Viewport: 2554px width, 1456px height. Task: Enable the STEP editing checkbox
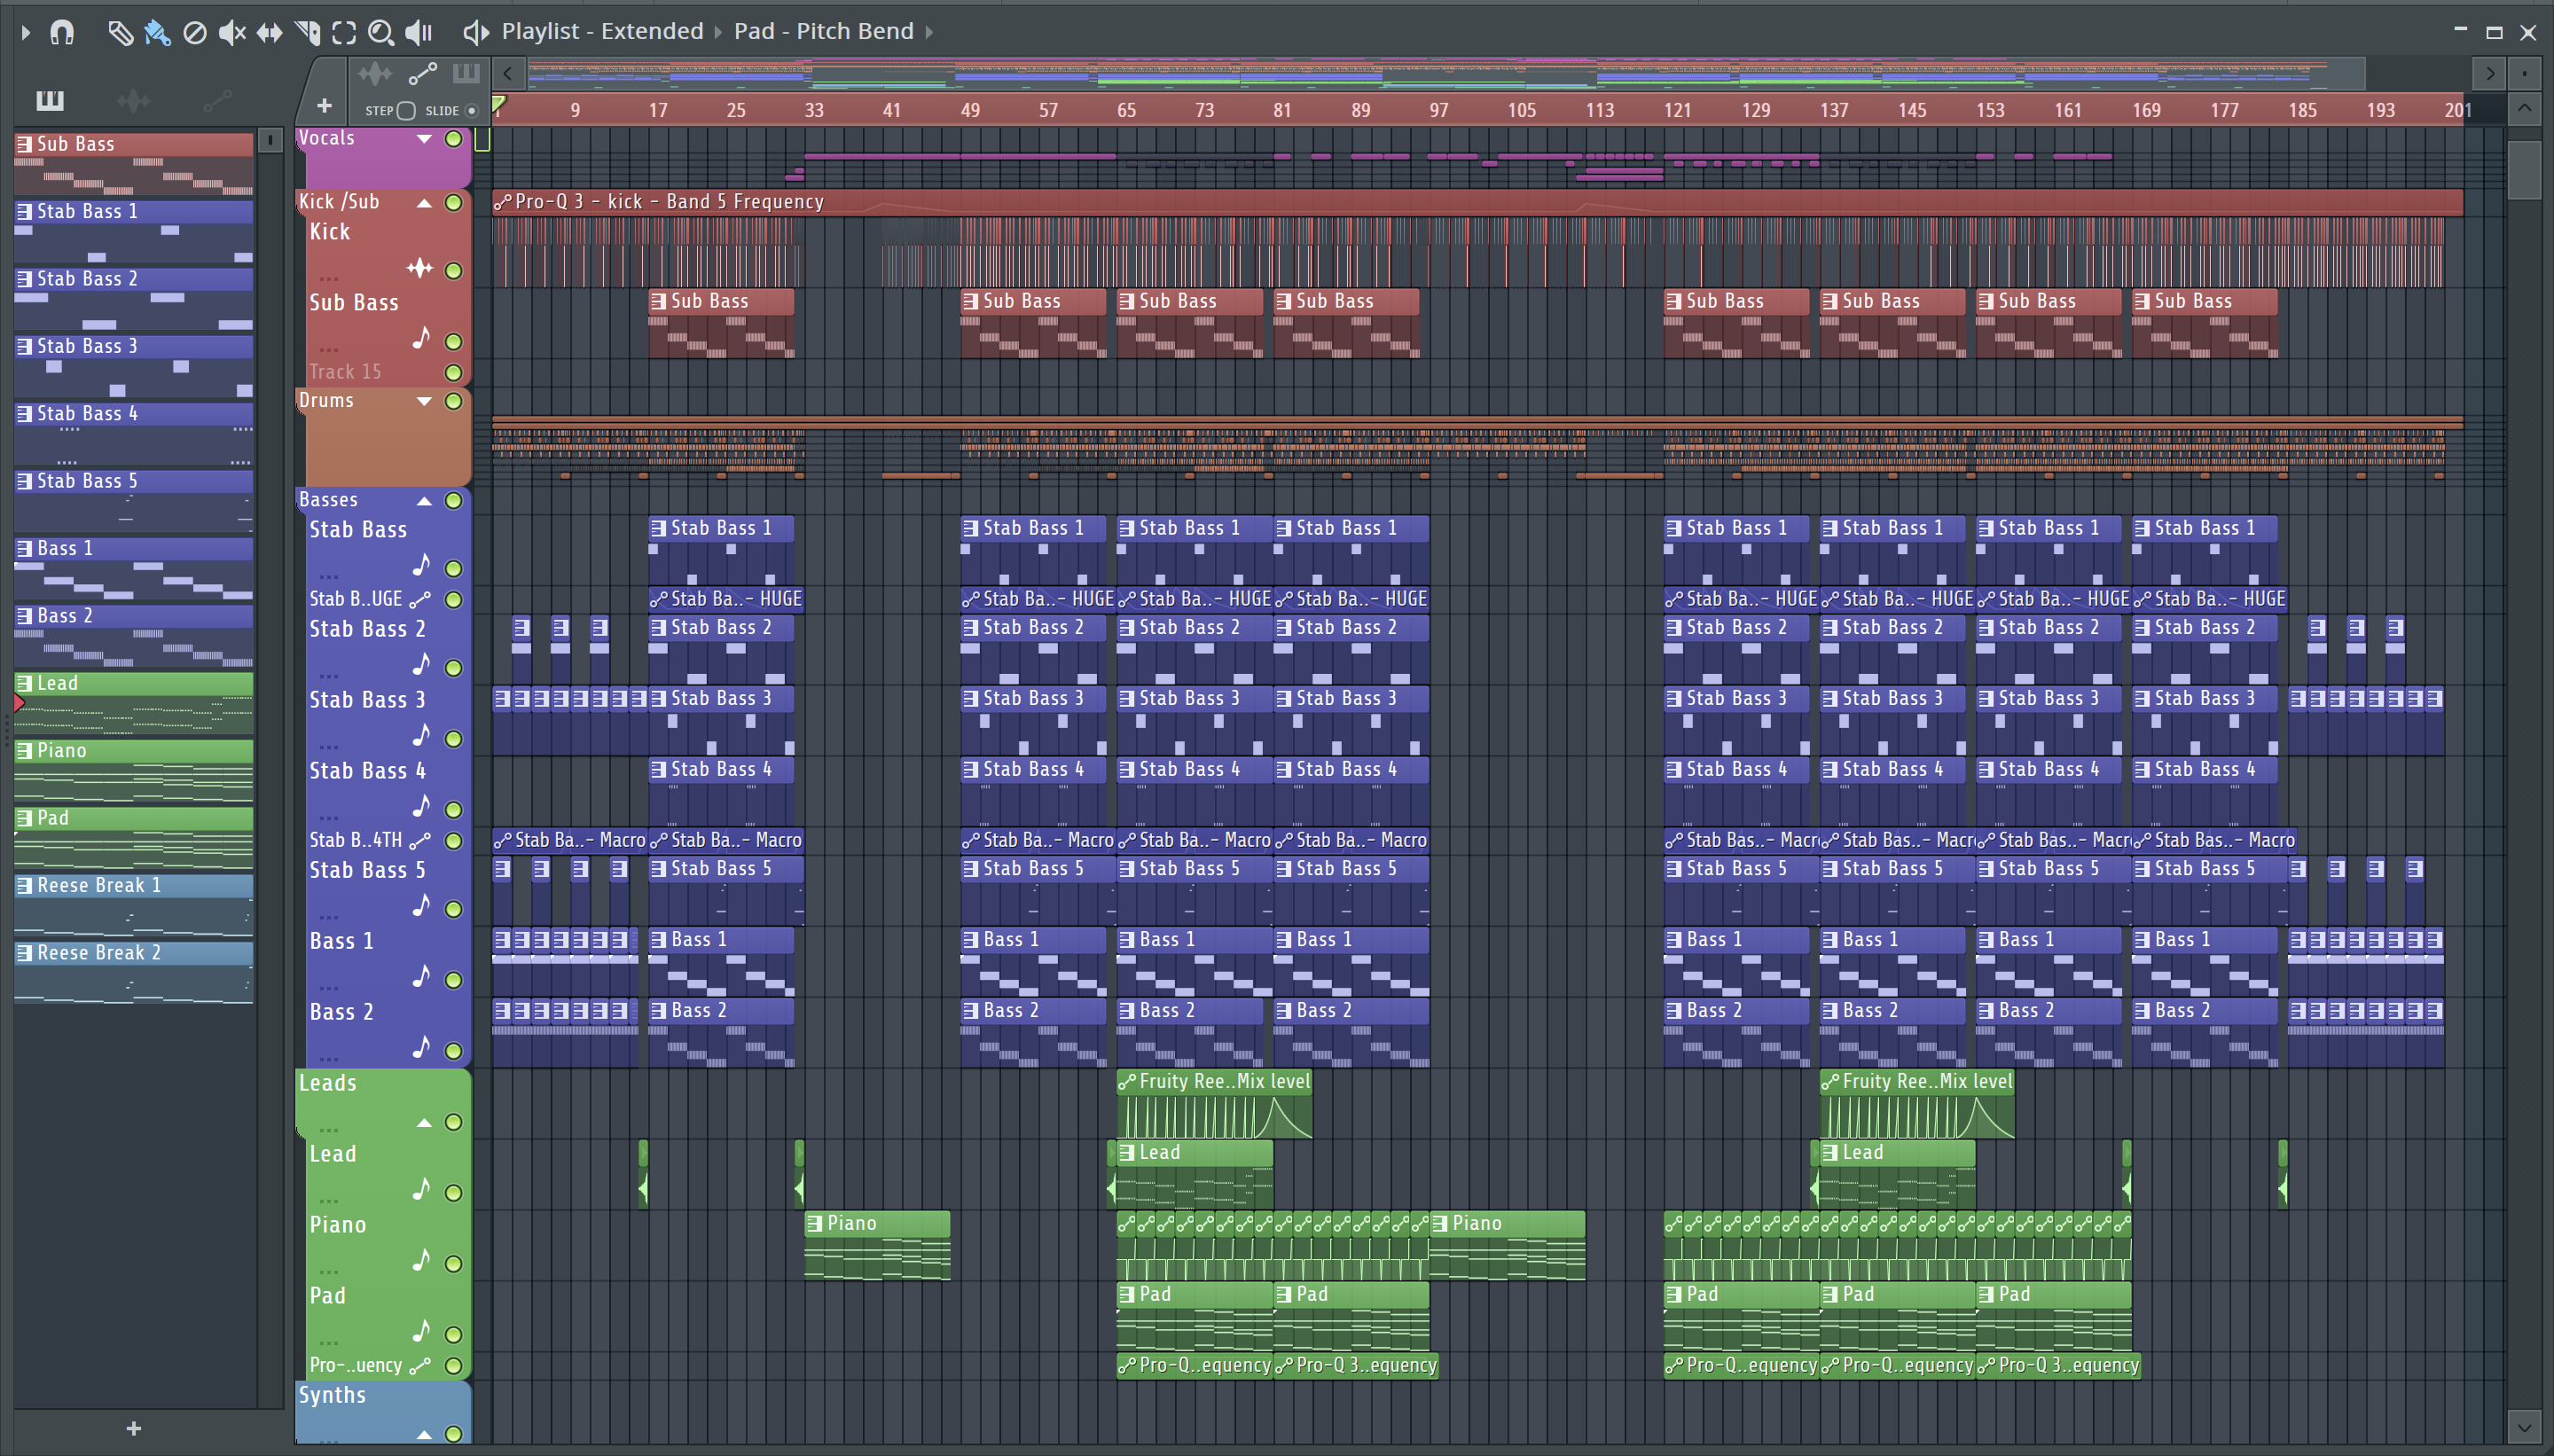[x=406, y=111]
